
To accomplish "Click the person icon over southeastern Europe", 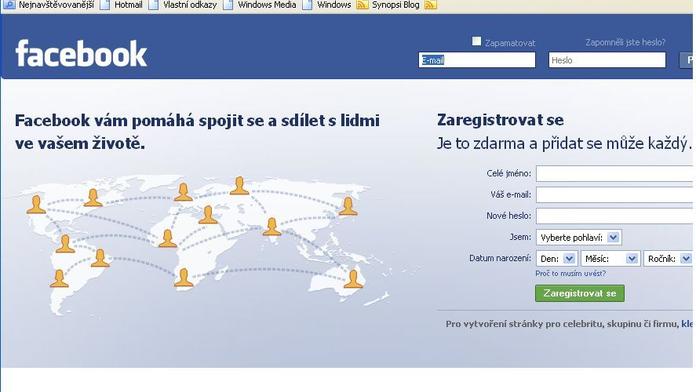I will [x=208, y=214].
